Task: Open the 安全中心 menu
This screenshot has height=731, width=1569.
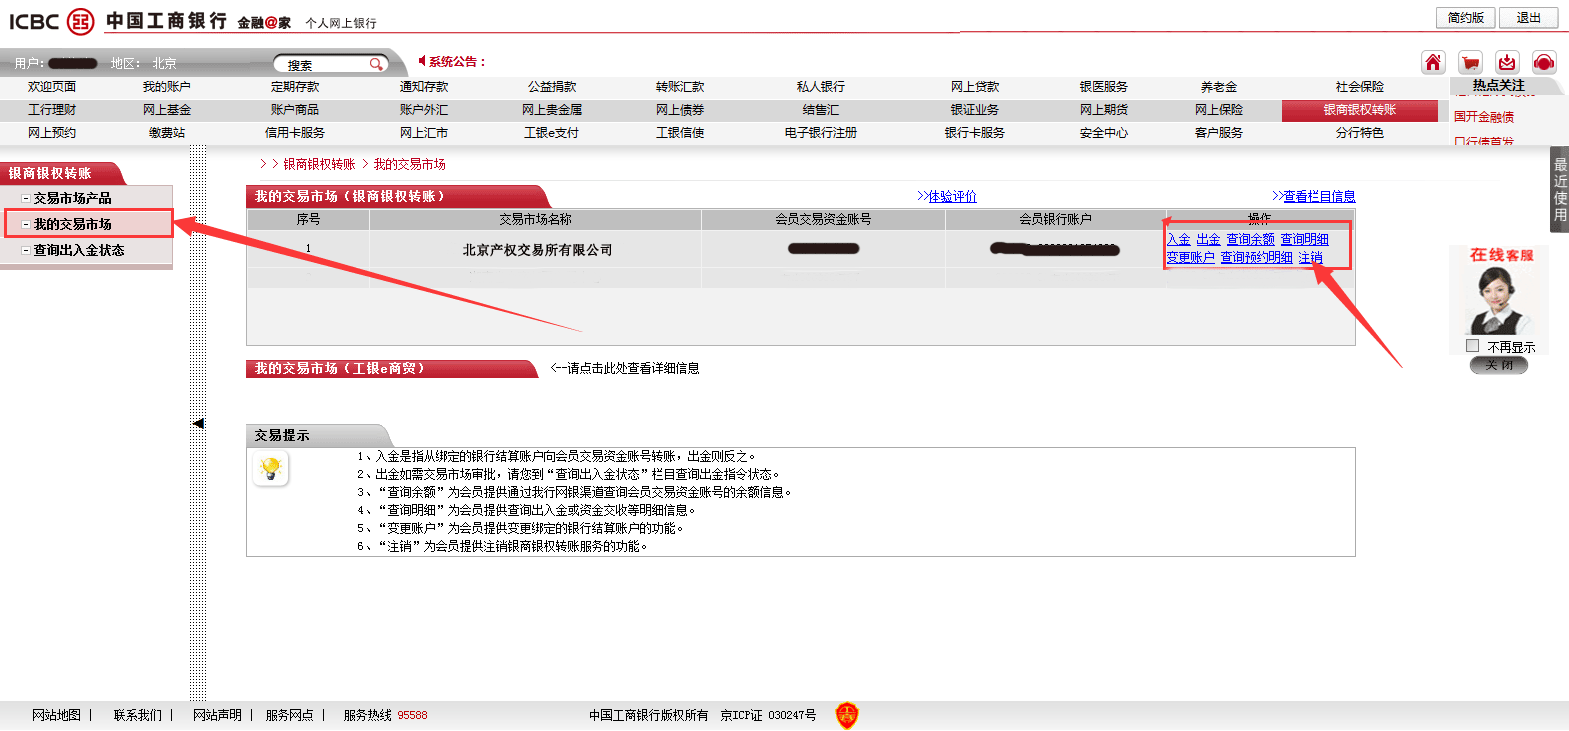Action: click(x=1104, y=133)
